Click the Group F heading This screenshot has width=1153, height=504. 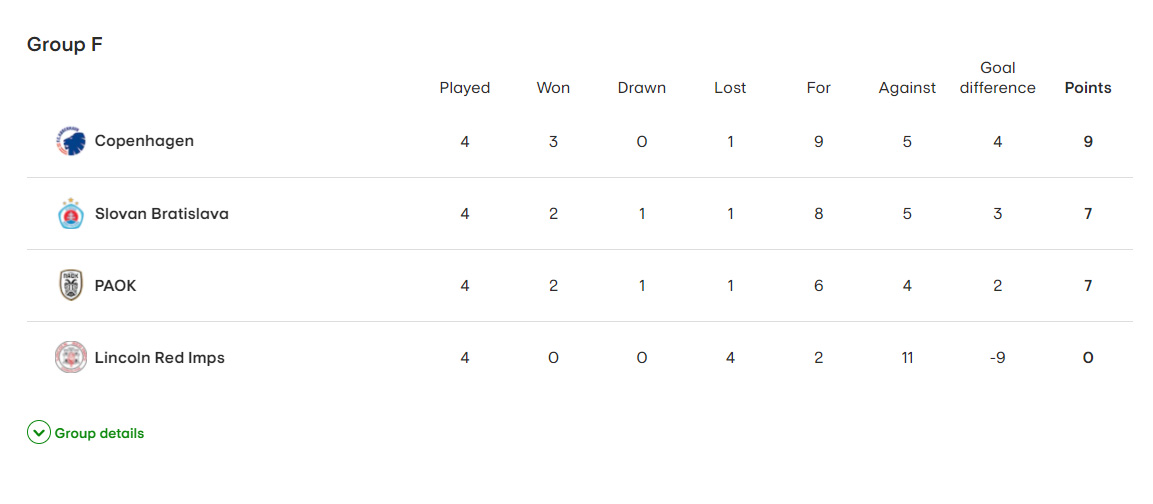[x=65, y=44]
